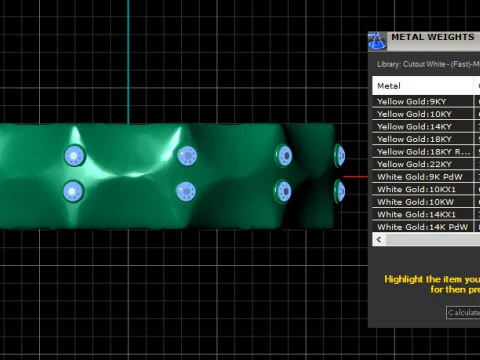Select the Yellow Gold:9KY row
This screenshot has width=480, height=360.
426,101
